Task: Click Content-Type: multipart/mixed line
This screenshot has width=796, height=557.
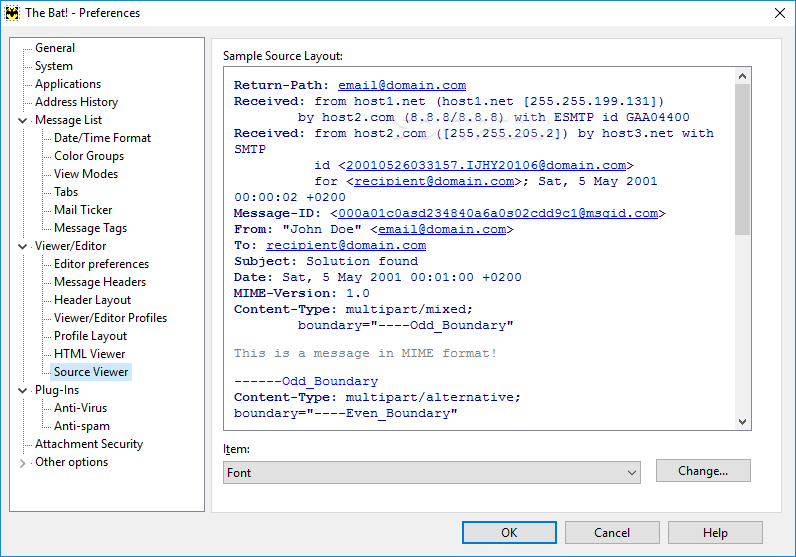Action: 353,309
